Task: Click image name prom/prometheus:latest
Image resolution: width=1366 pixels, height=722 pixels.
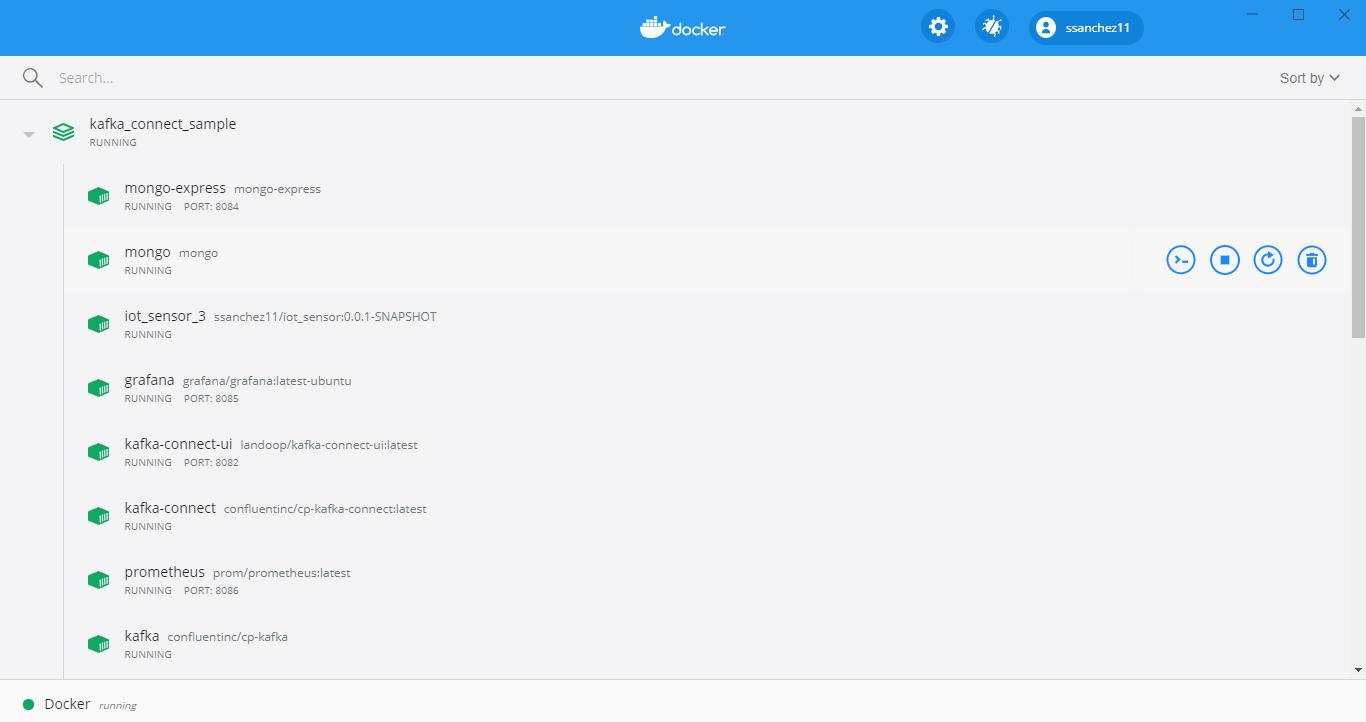Action: [x=282, y=573]
